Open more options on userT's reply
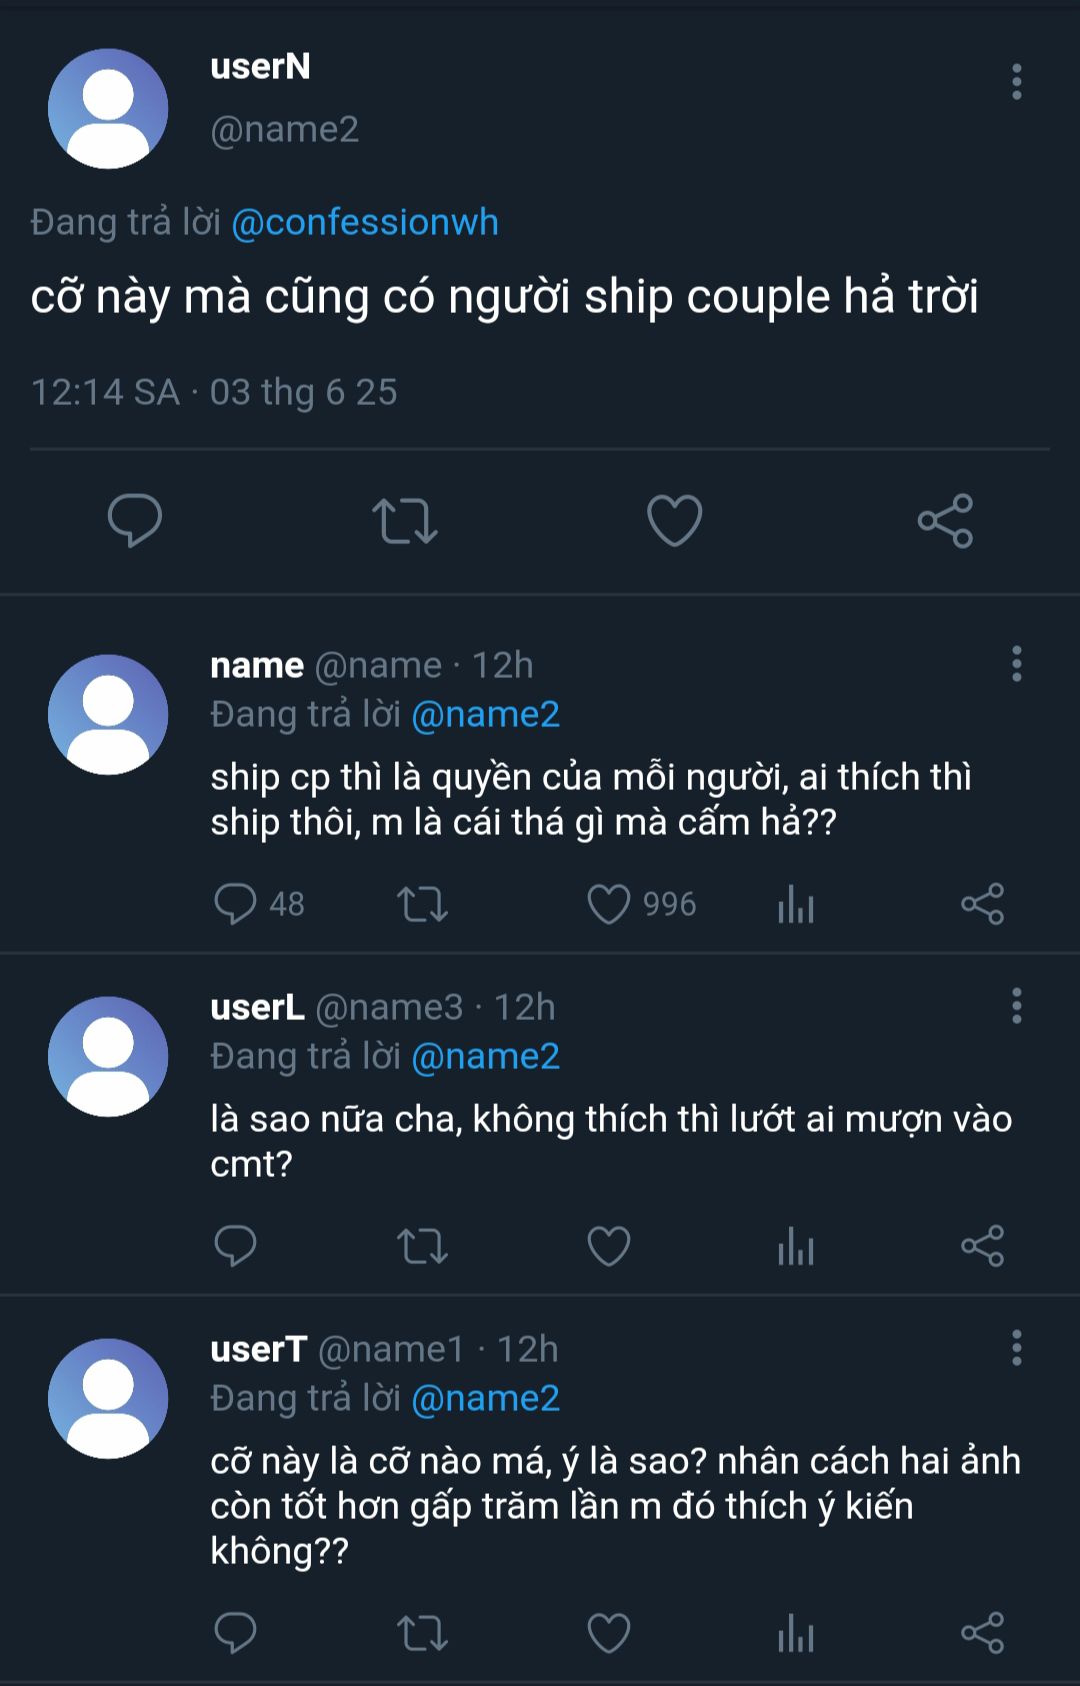This screenshot has height=1686, width=1080. point(1016,1348)
